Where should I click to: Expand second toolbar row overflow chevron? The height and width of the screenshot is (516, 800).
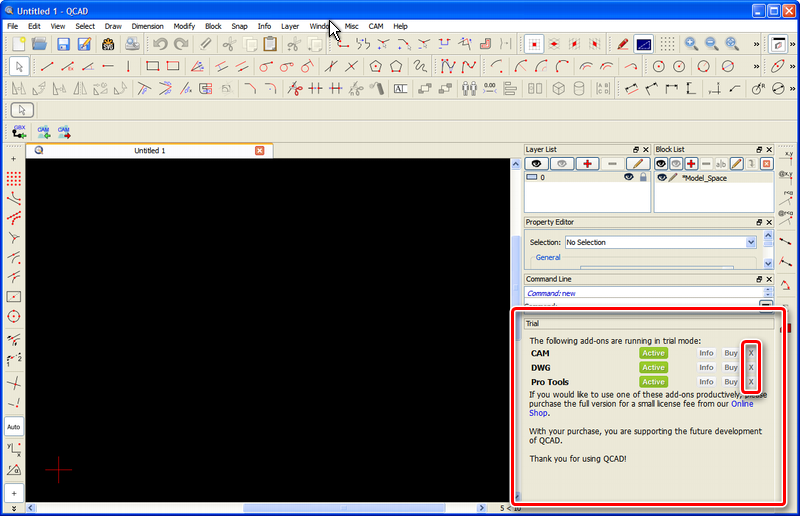pyautogui.click(x=756, y=66)
